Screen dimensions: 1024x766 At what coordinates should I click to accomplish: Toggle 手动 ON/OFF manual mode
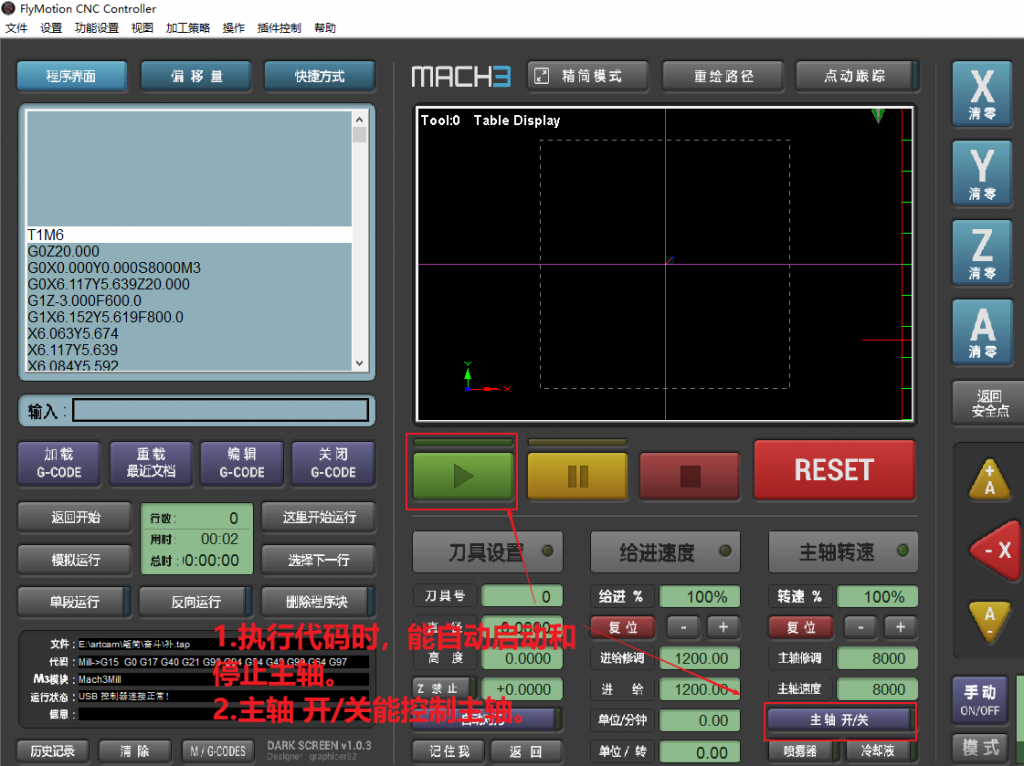click(x=980, y=699)
